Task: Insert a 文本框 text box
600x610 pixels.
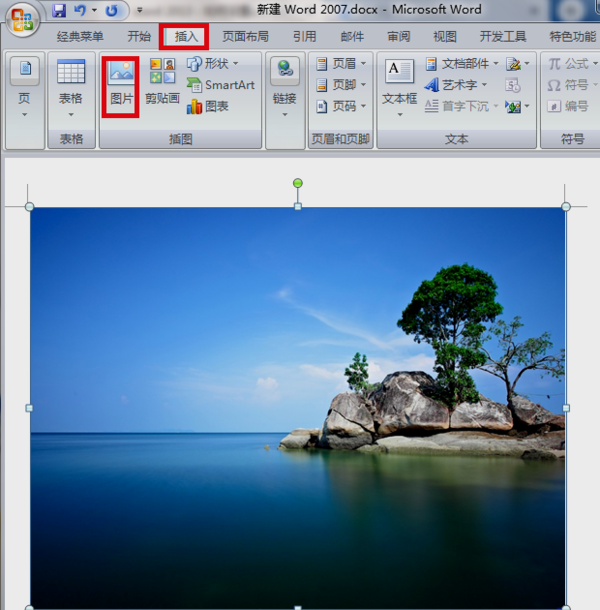Action: click(x=399, y=88)
